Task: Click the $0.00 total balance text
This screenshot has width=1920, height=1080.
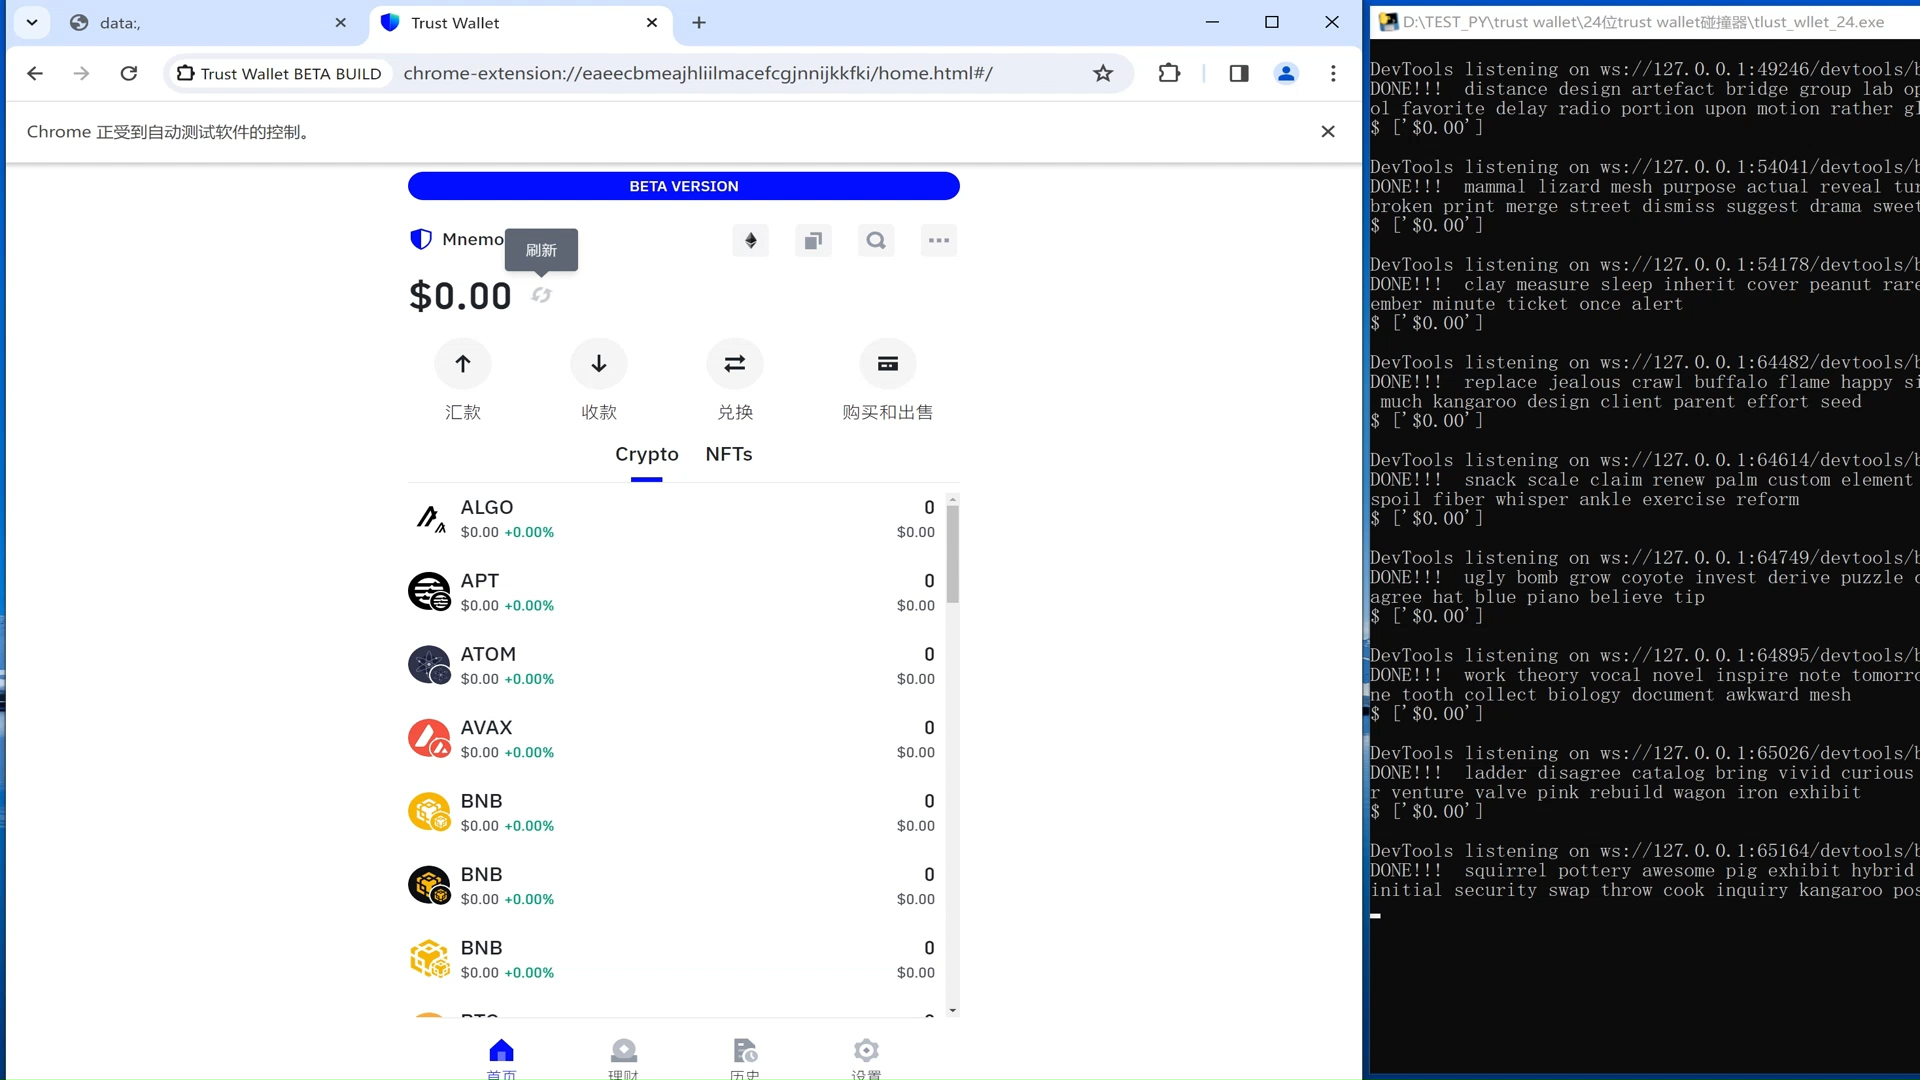Action: (x=460, y=296)
